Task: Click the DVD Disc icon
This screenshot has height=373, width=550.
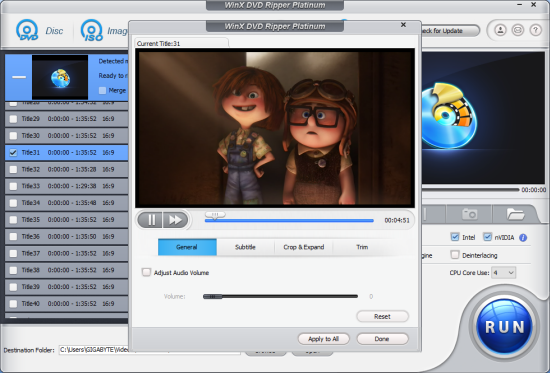Action: pos(27,31)
